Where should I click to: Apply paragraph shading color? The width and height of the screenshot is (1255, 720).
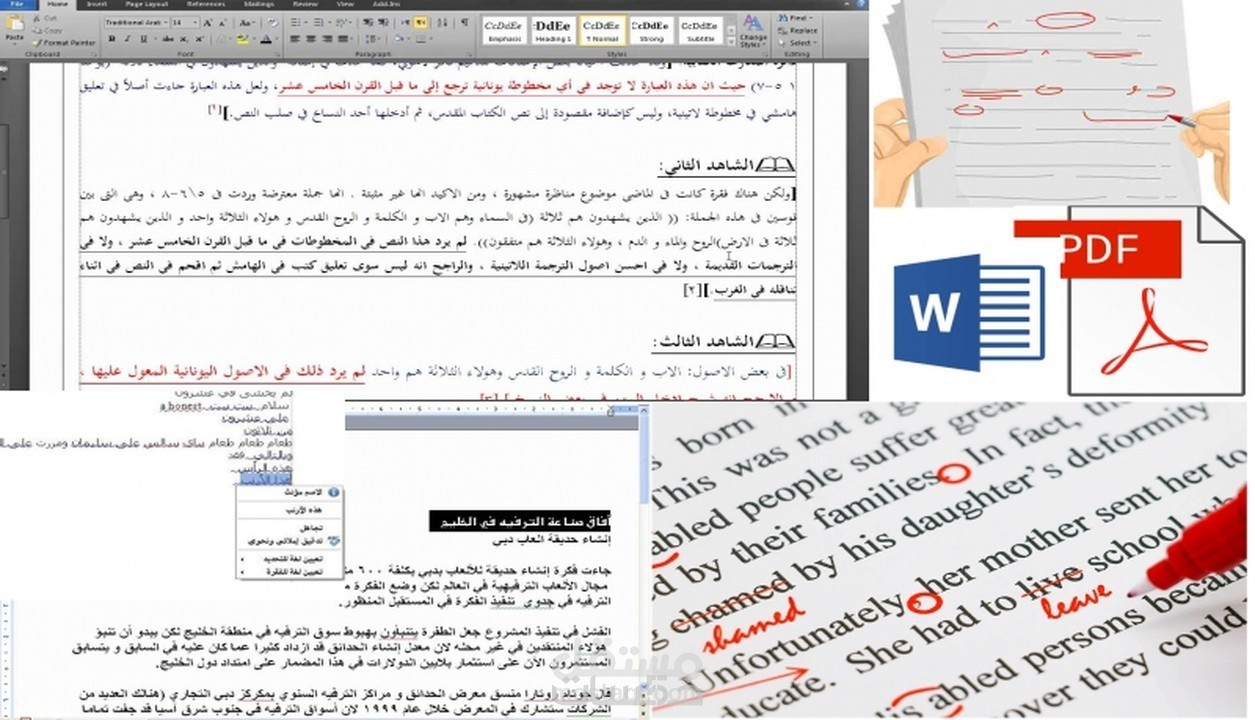(x=398, y=39)
